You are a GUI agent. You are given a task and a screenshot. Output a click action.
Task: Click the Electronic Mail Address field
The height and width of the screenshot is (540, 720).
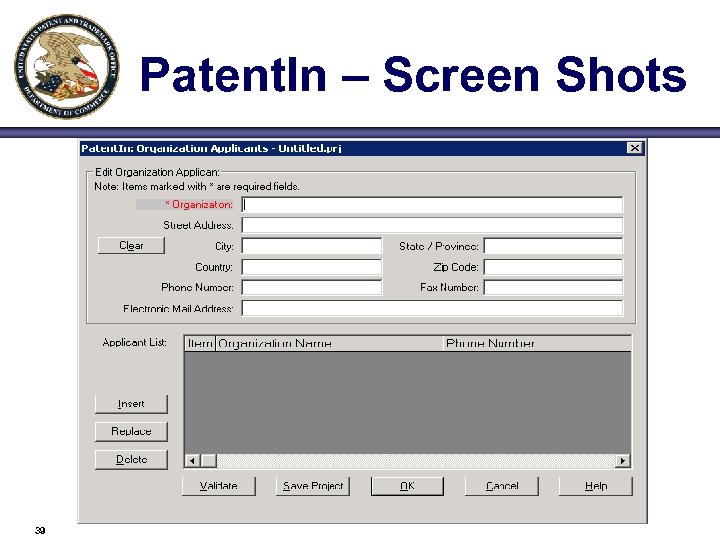click(x=432, y=308)
